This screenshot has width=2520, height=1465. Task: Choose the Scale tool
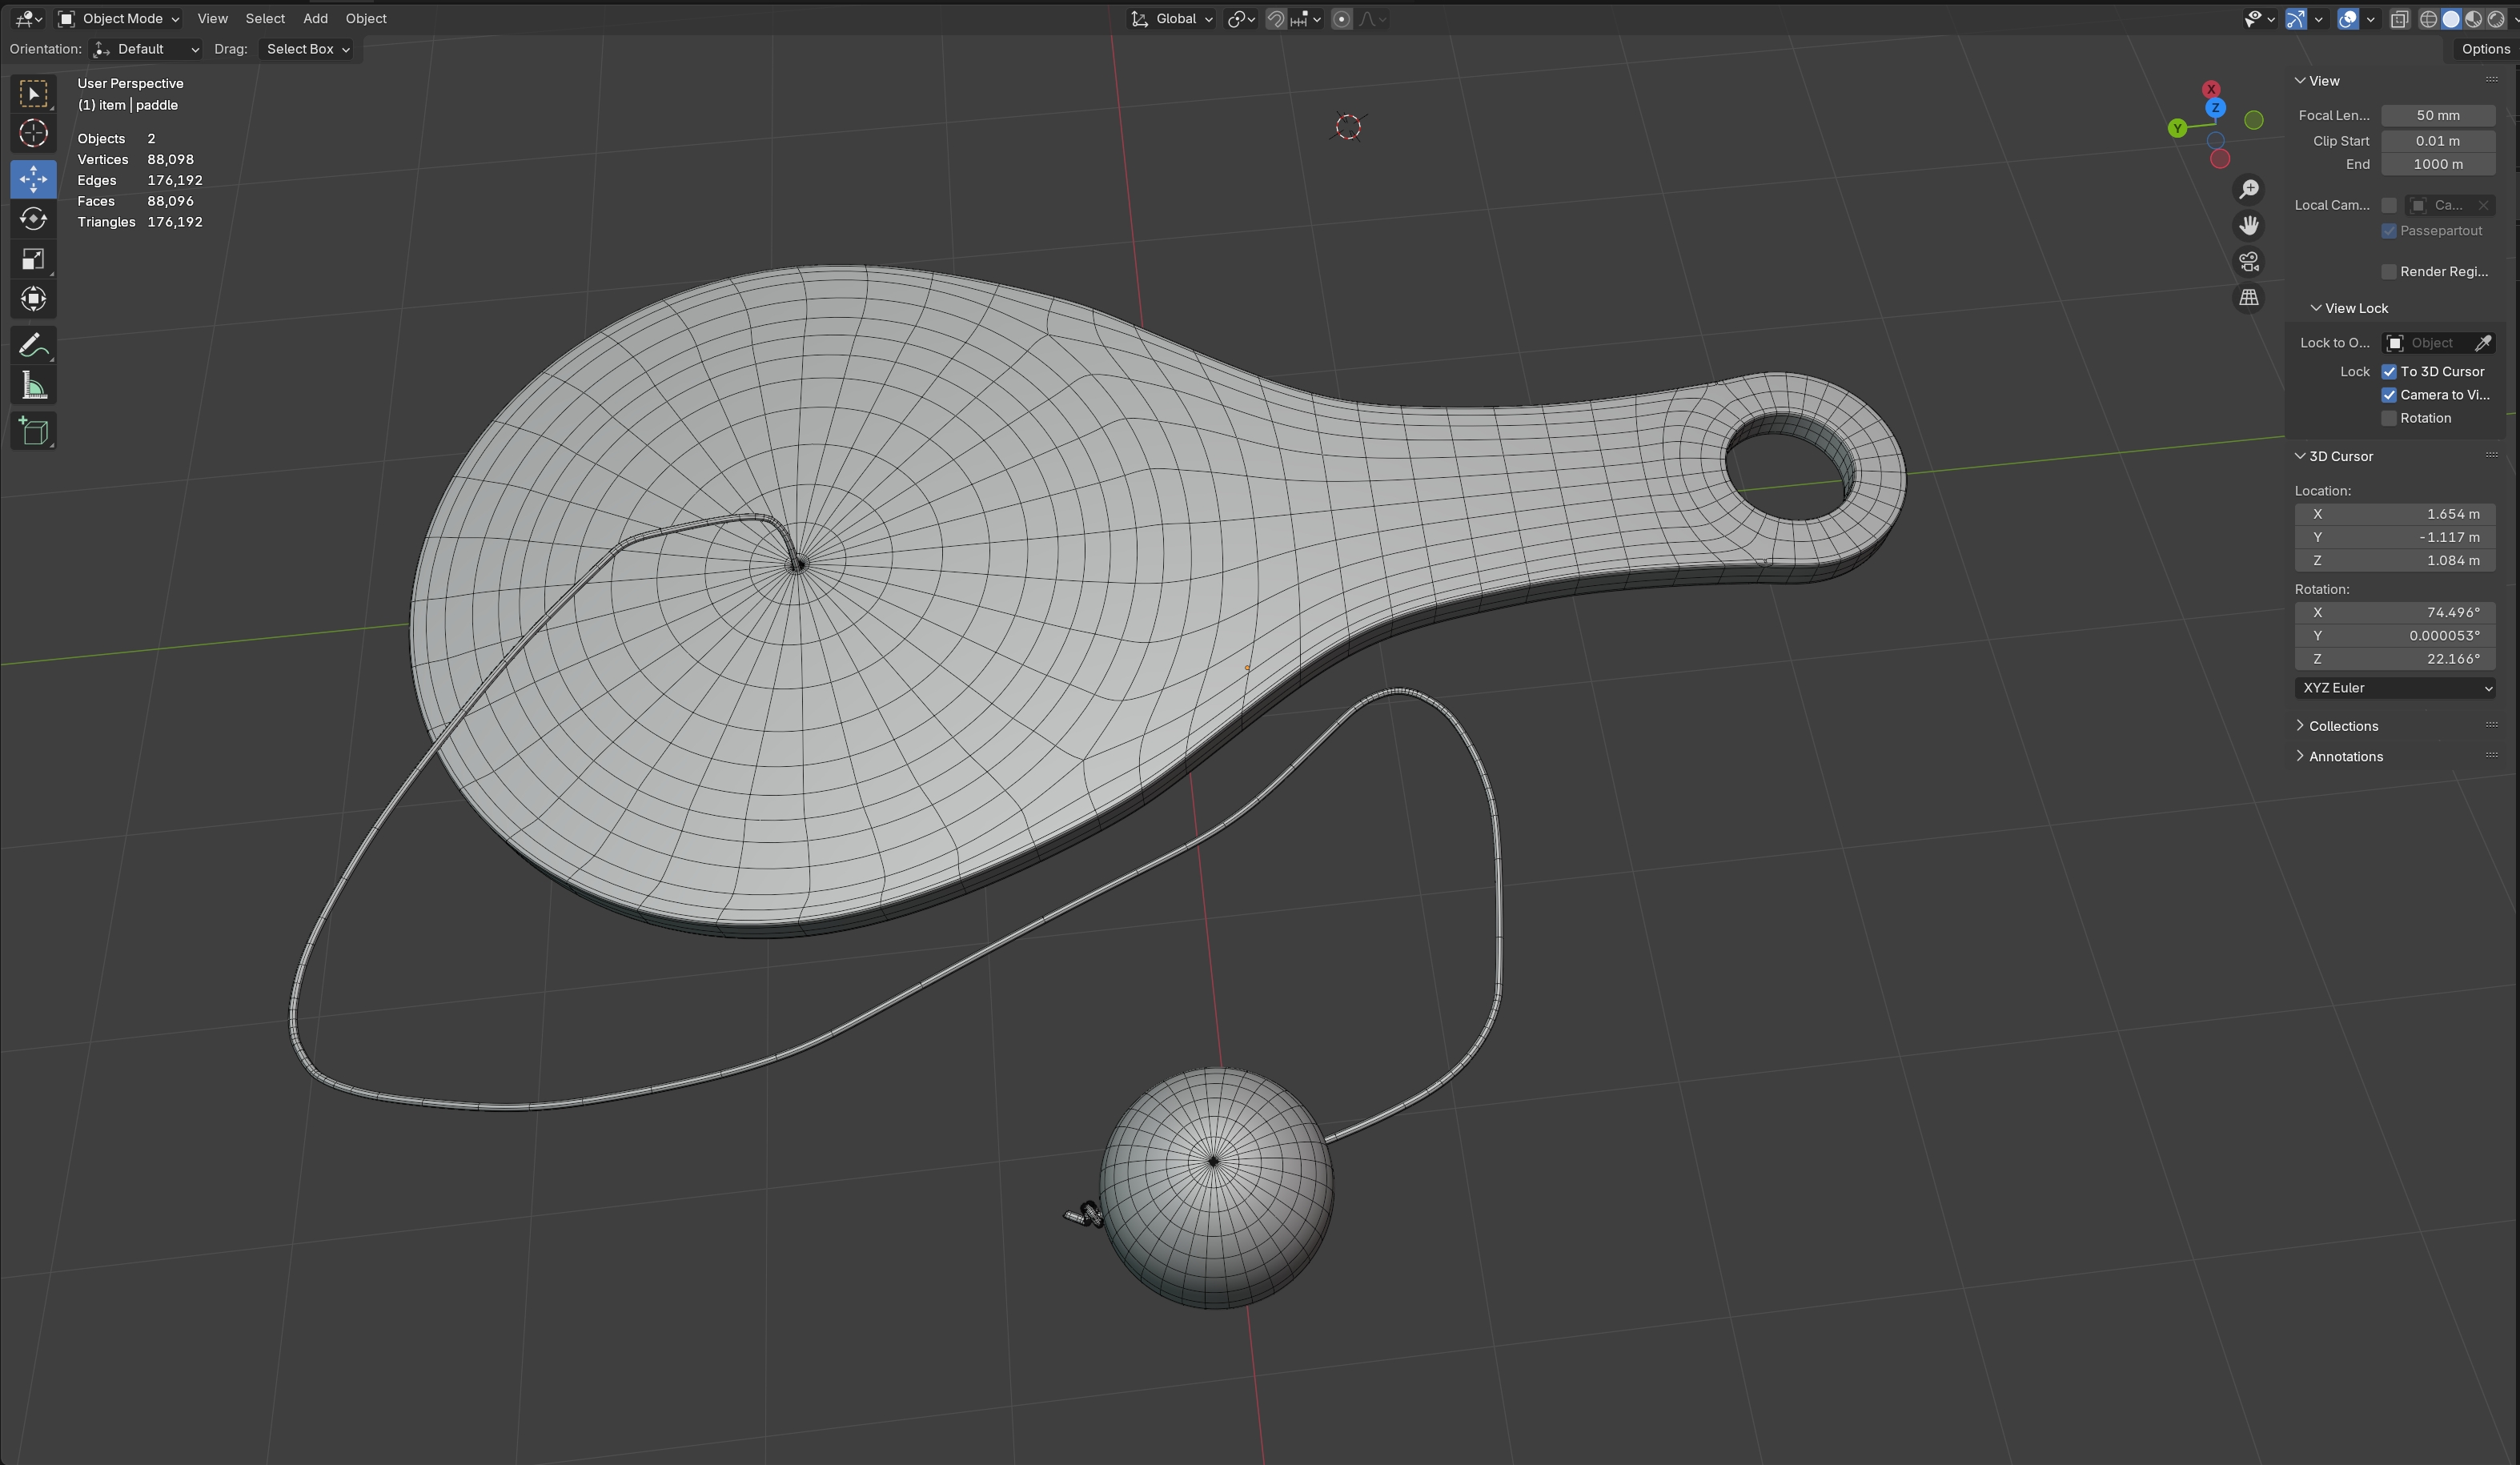pos(33,260)
